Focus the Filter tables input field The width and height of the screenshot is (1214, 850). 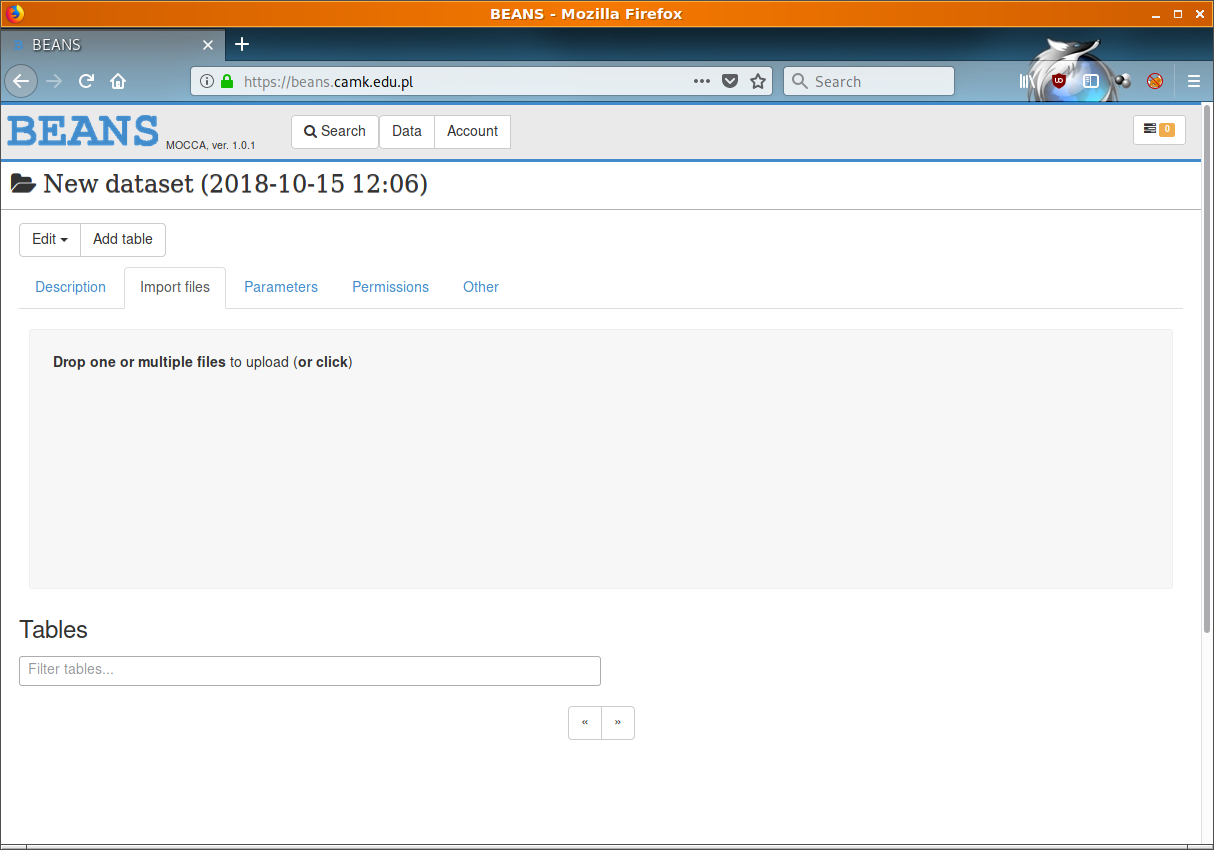(310, 670)
